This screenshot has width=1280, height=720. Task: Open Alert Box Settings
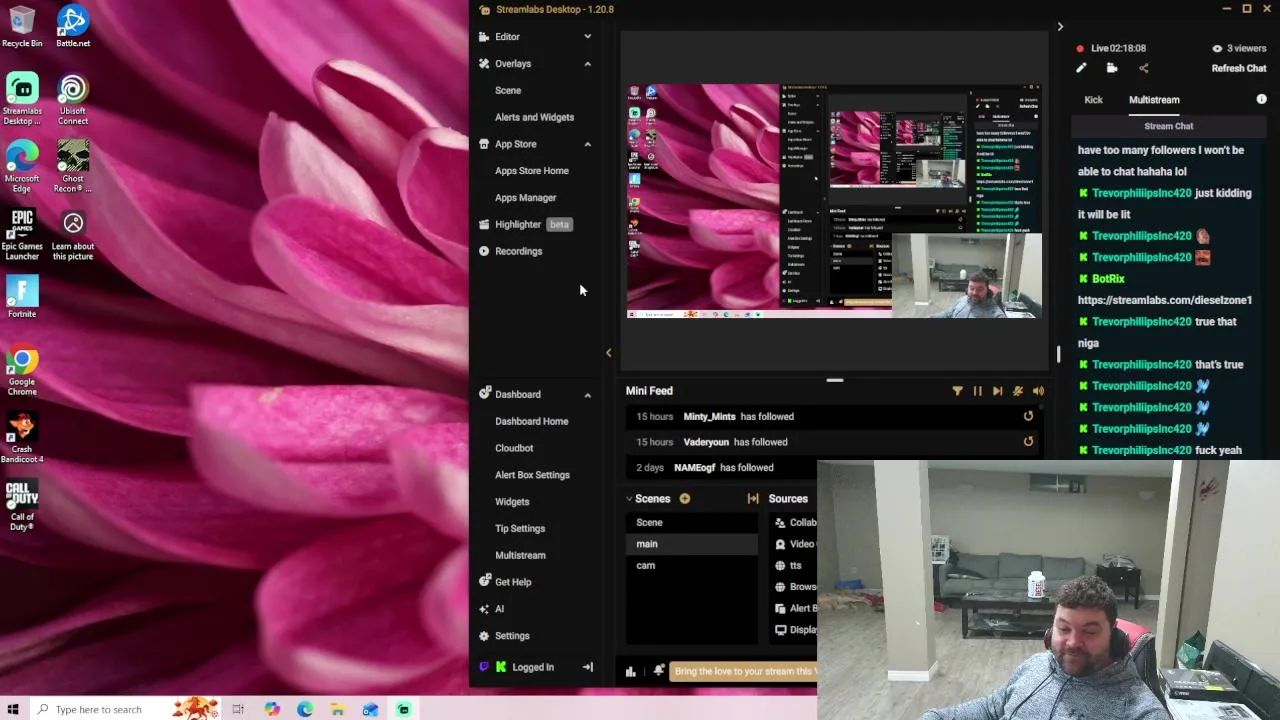[x=532, y=475]
